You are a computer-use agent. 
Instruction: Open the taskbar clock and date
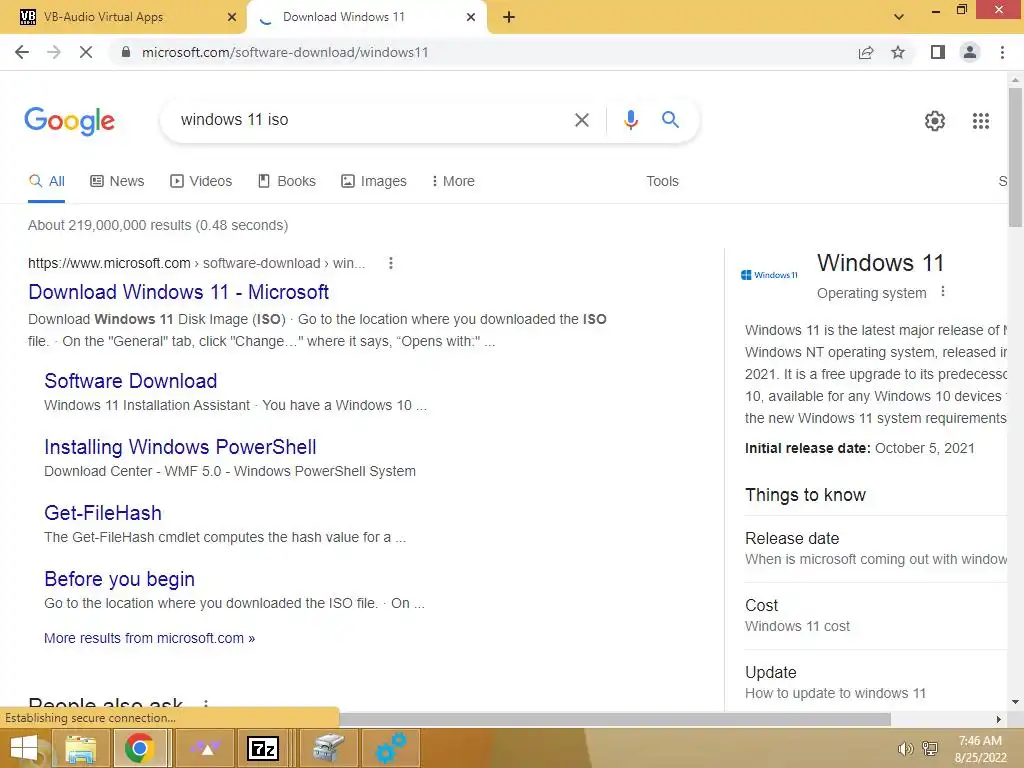coord(980,749)
